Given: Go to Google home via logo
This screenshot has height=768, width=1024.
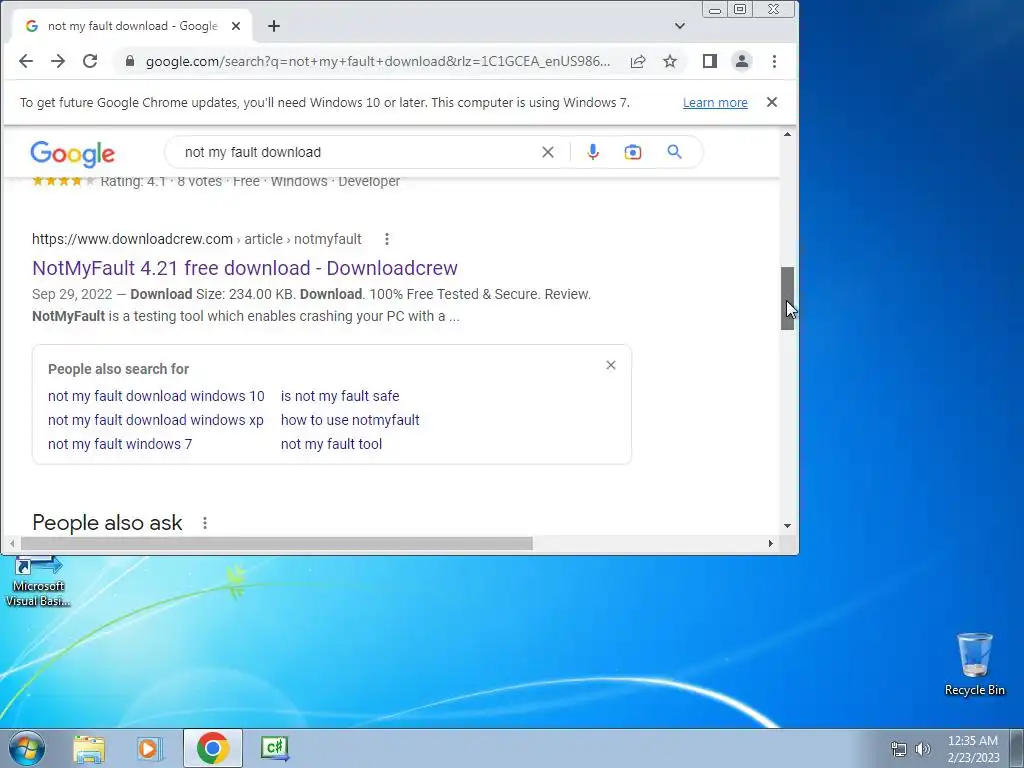Looking at the screenshot, I should [72, 153].
